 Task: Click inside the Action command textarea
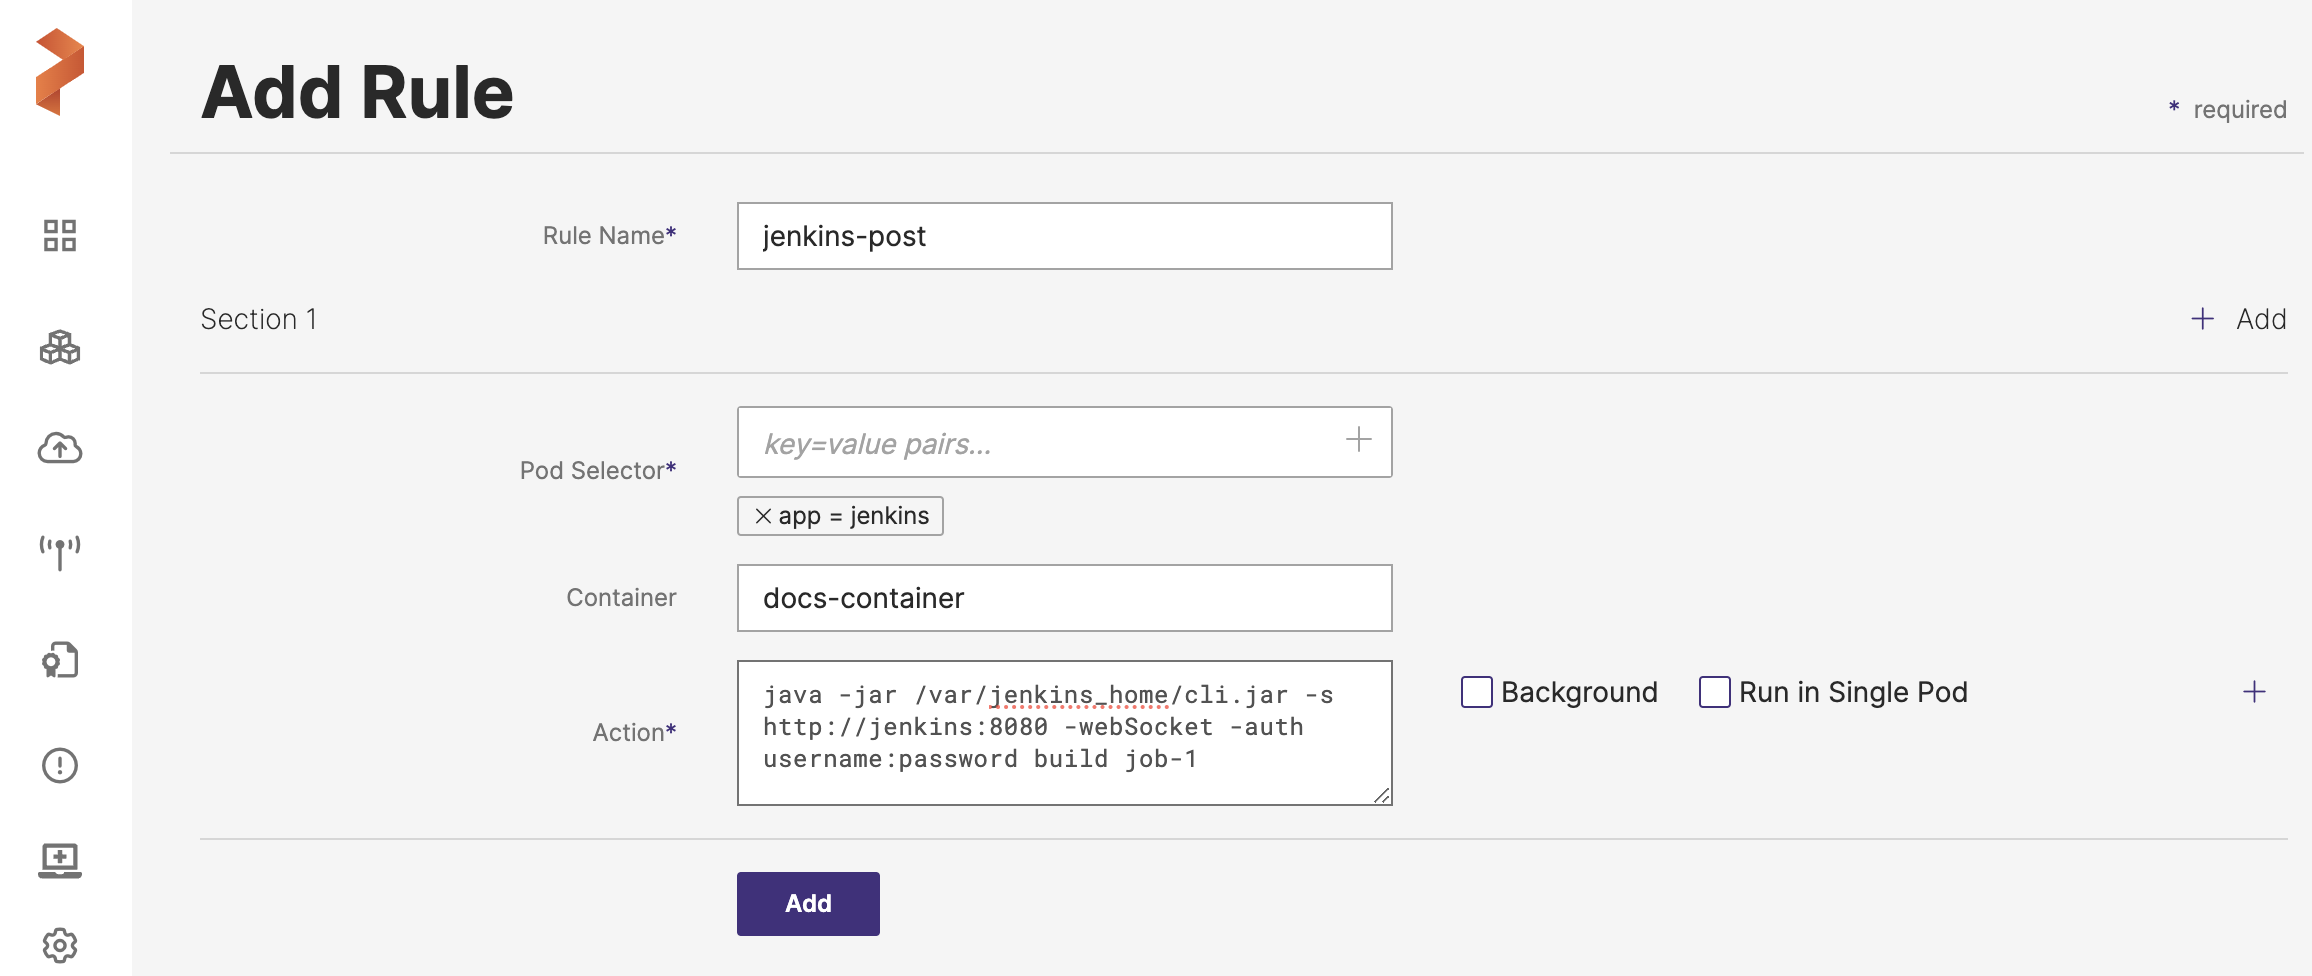coord(1064,732)
